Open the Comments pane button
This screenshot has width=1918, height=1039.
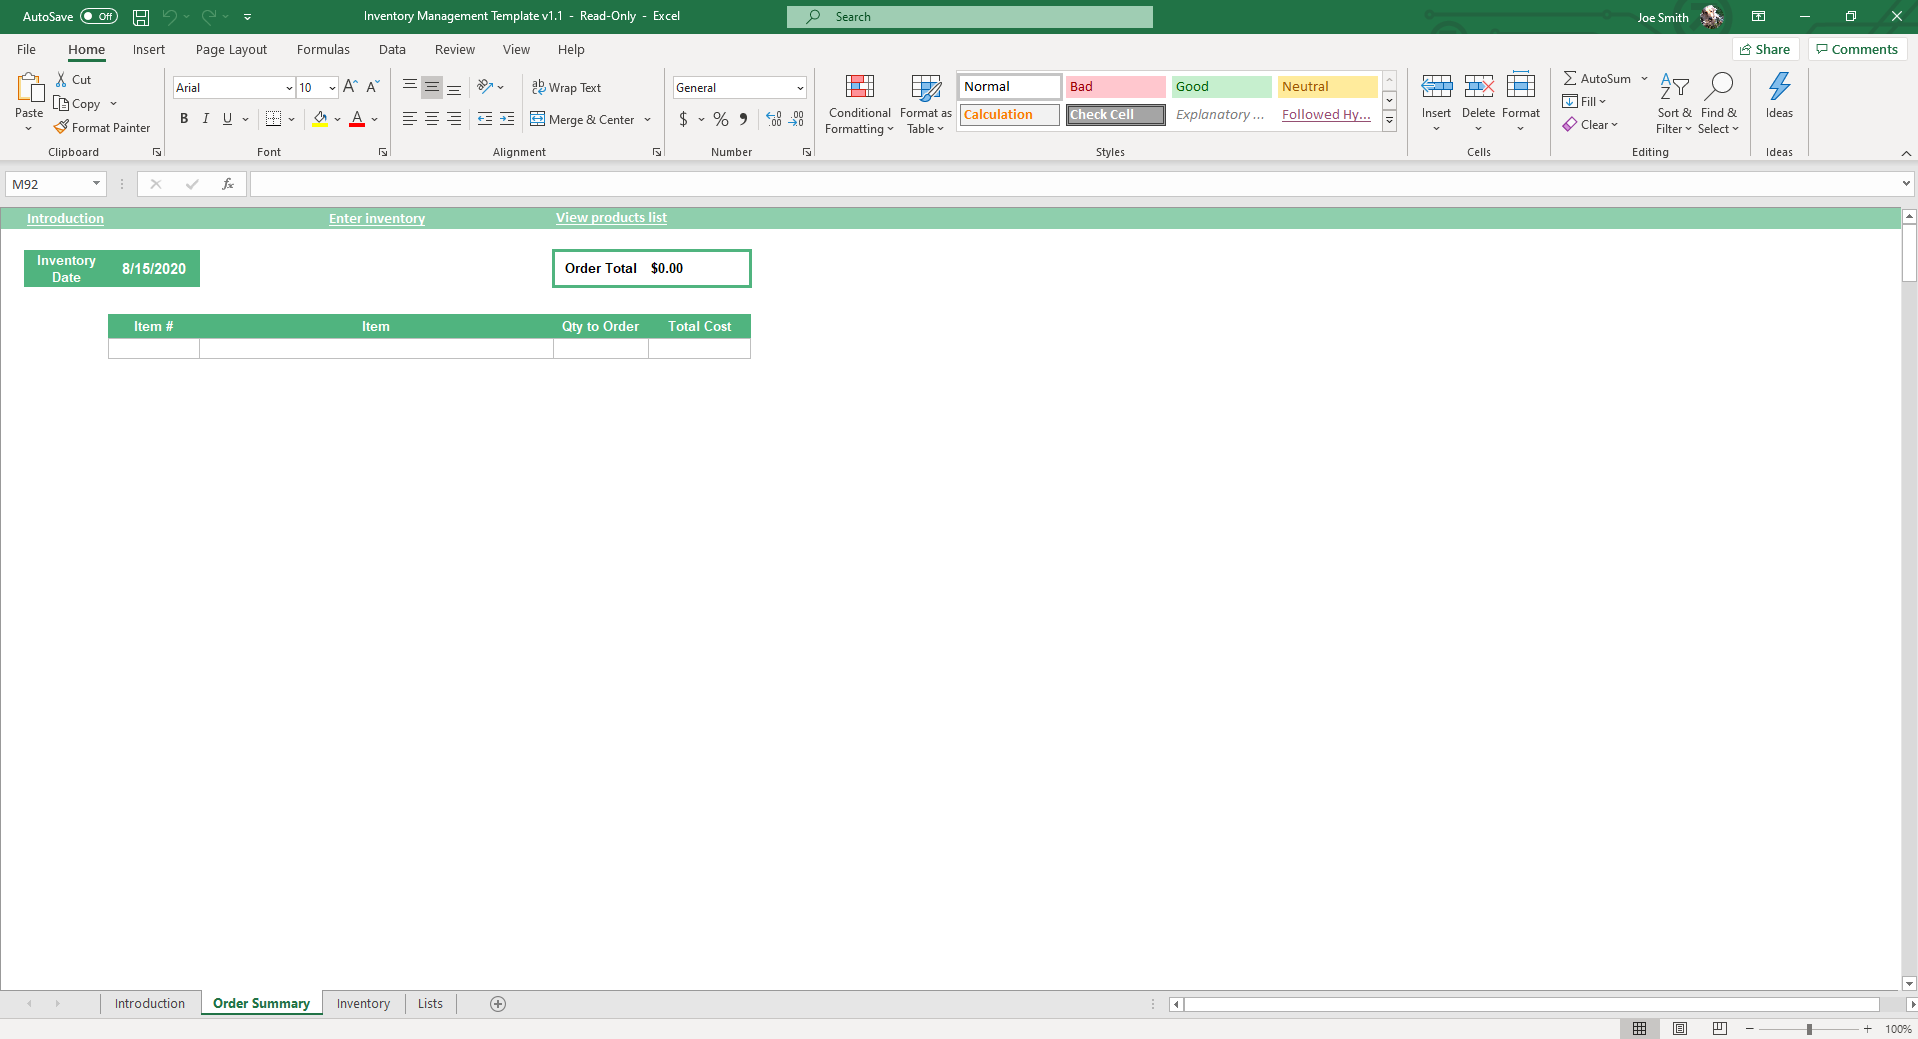1857,50
